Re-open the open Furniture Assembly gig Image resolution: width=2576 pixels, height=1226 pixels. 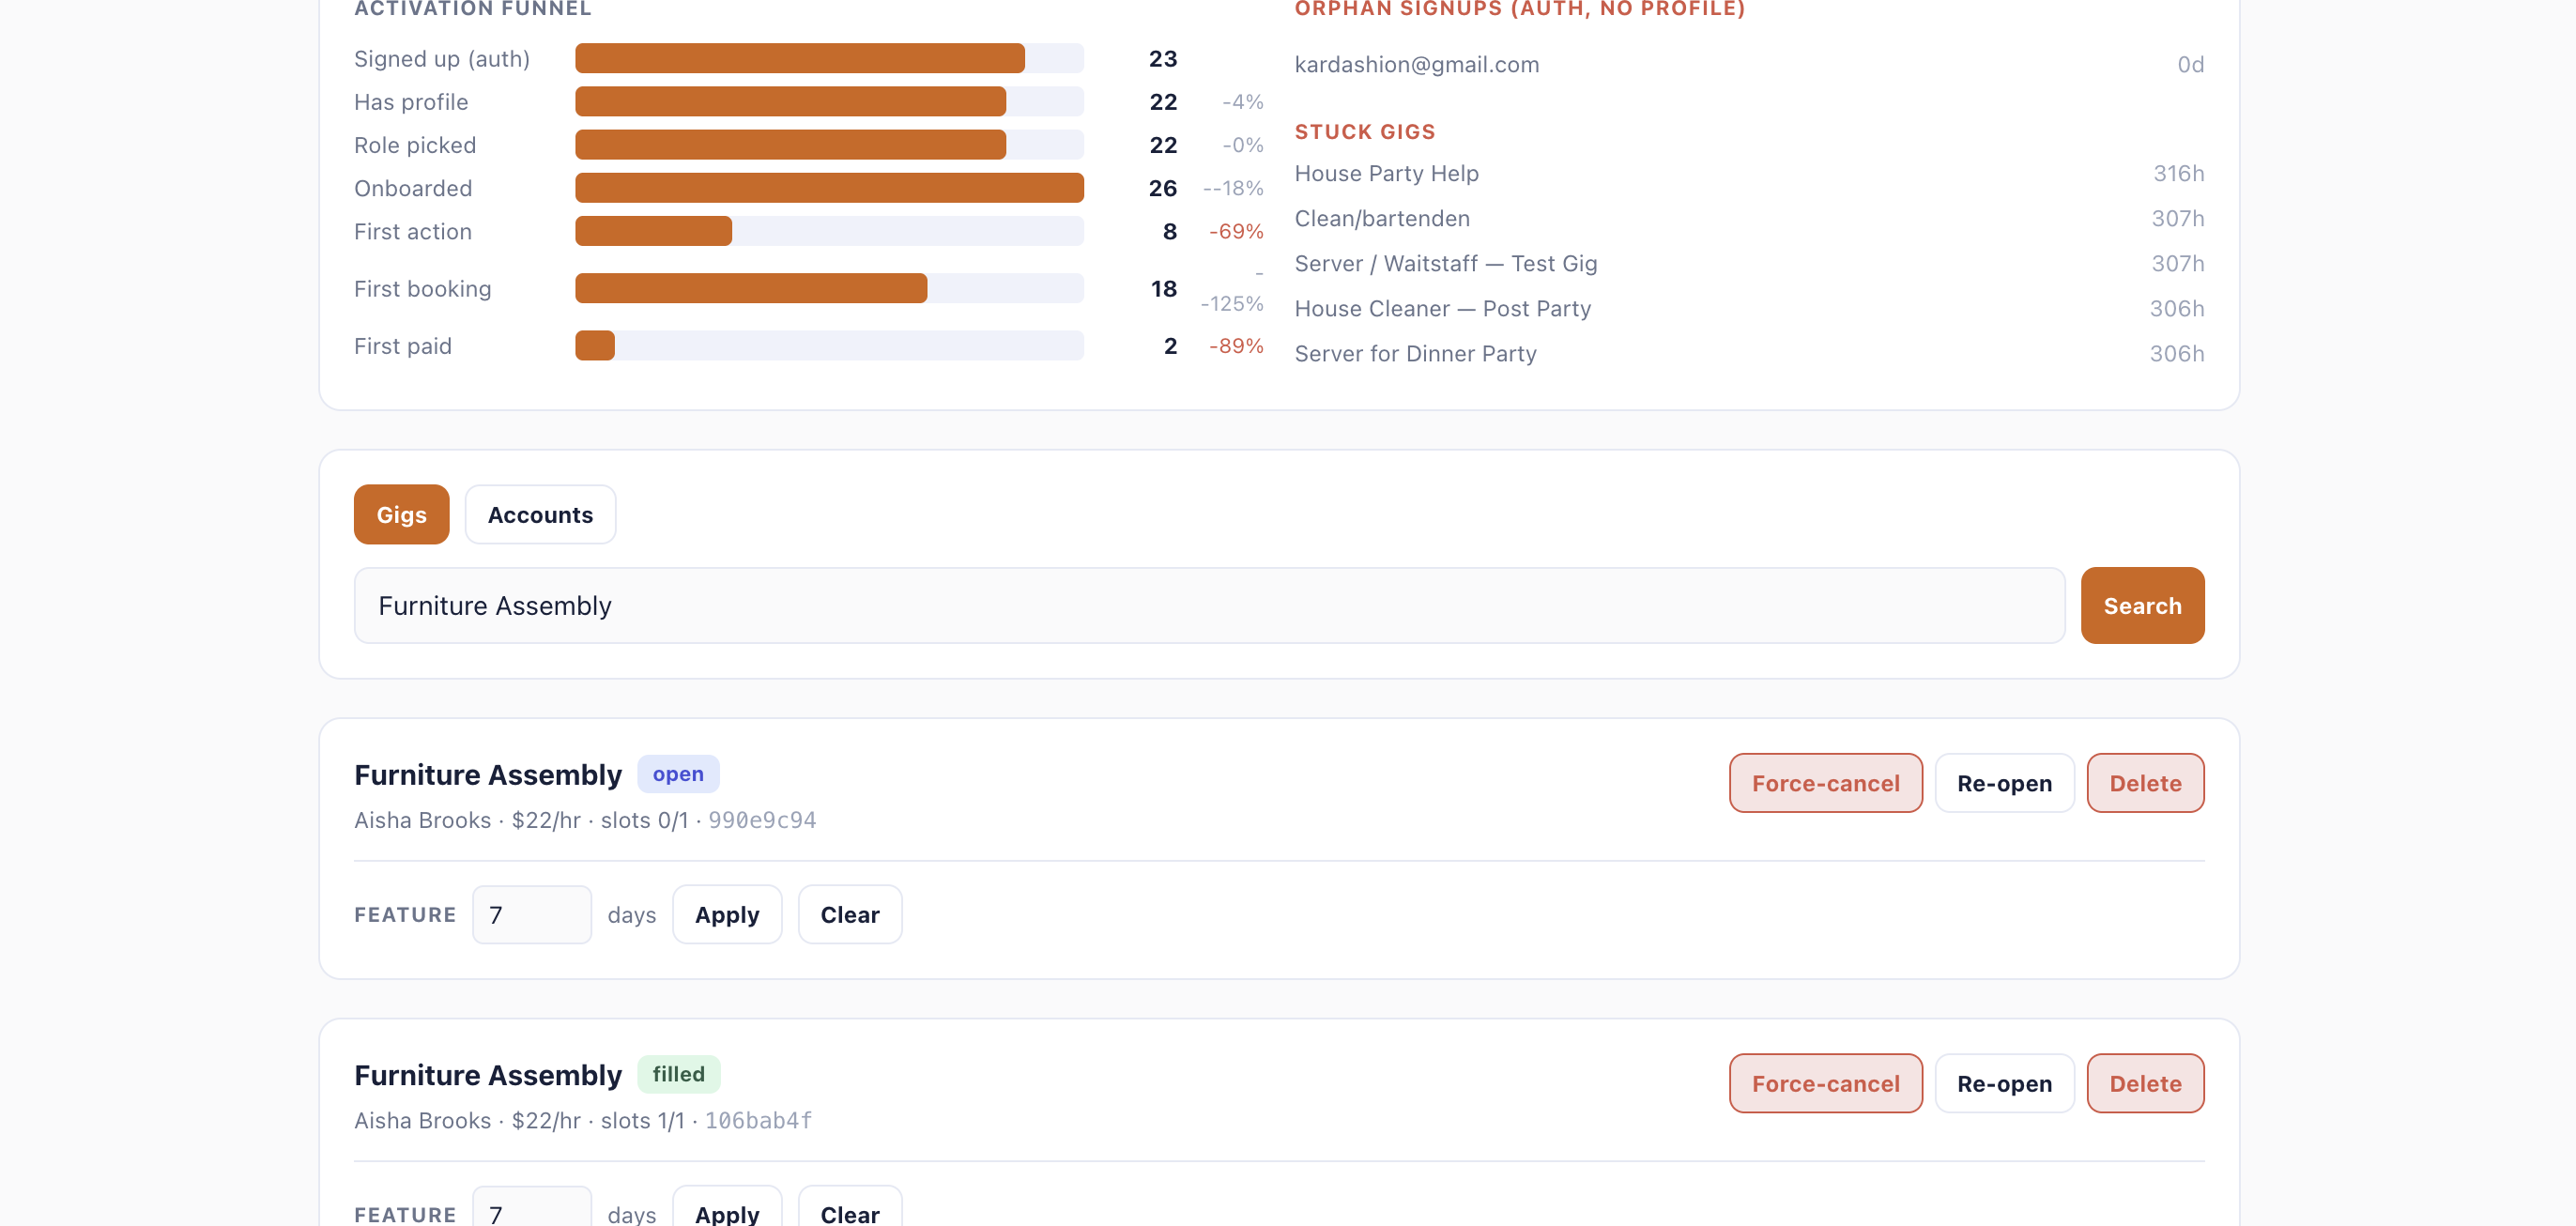2004,783
